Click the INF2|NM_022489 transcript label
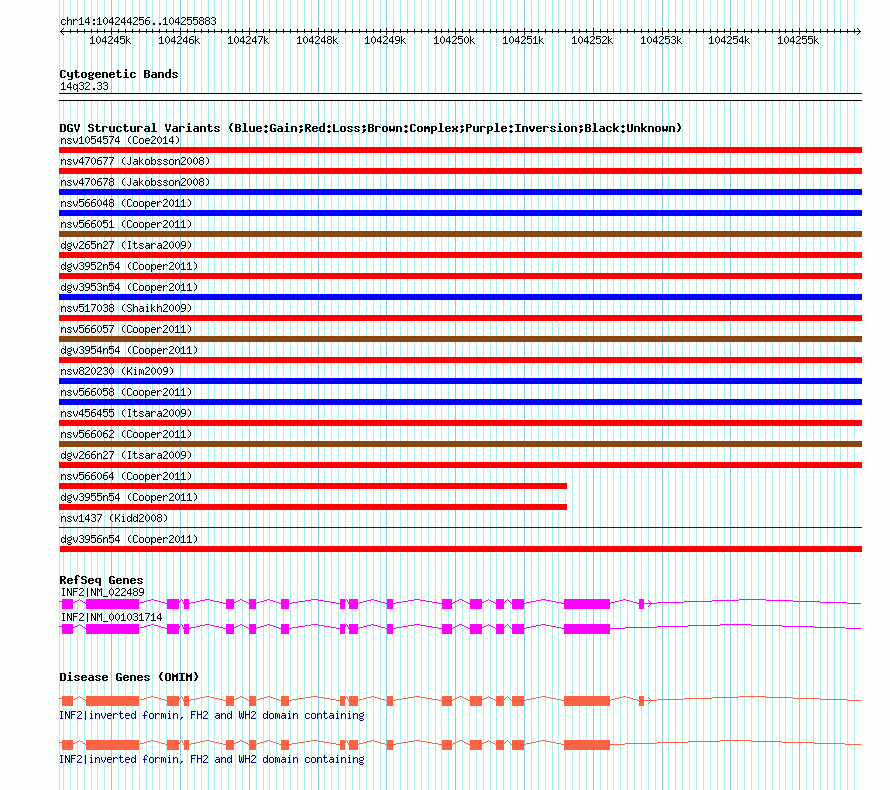Image resolution: width=890 pixels, height=790 pixels. (103, 592)
